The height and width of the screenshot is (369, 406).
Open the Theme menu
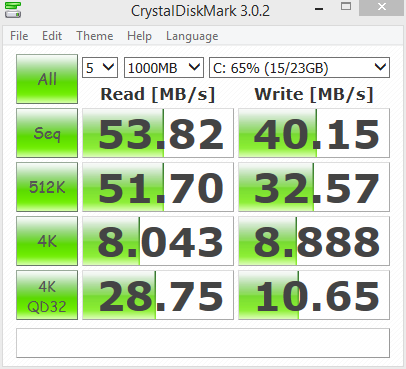click(95, 36)
